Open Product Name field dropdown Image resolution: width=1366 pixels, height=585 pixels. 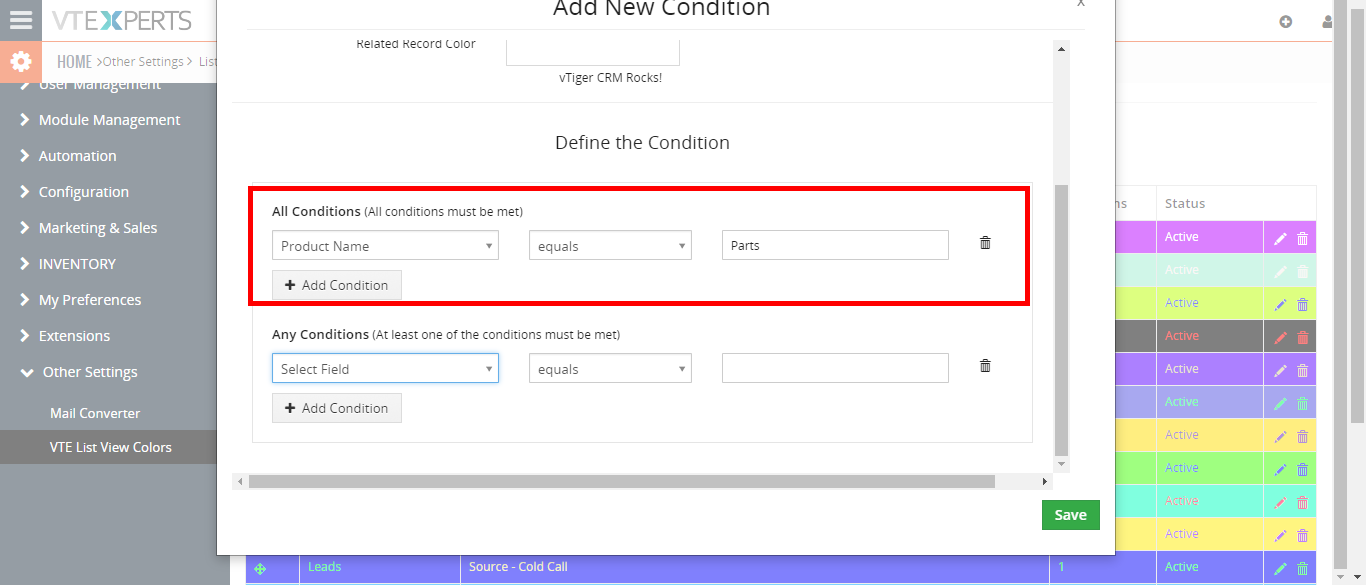click(x=385, y=246)
